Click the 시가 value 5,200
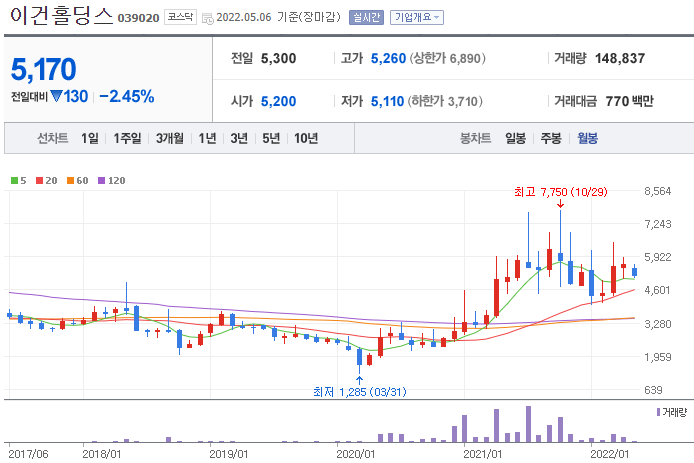Screen dimensions: 694x463 coord(278,101)
